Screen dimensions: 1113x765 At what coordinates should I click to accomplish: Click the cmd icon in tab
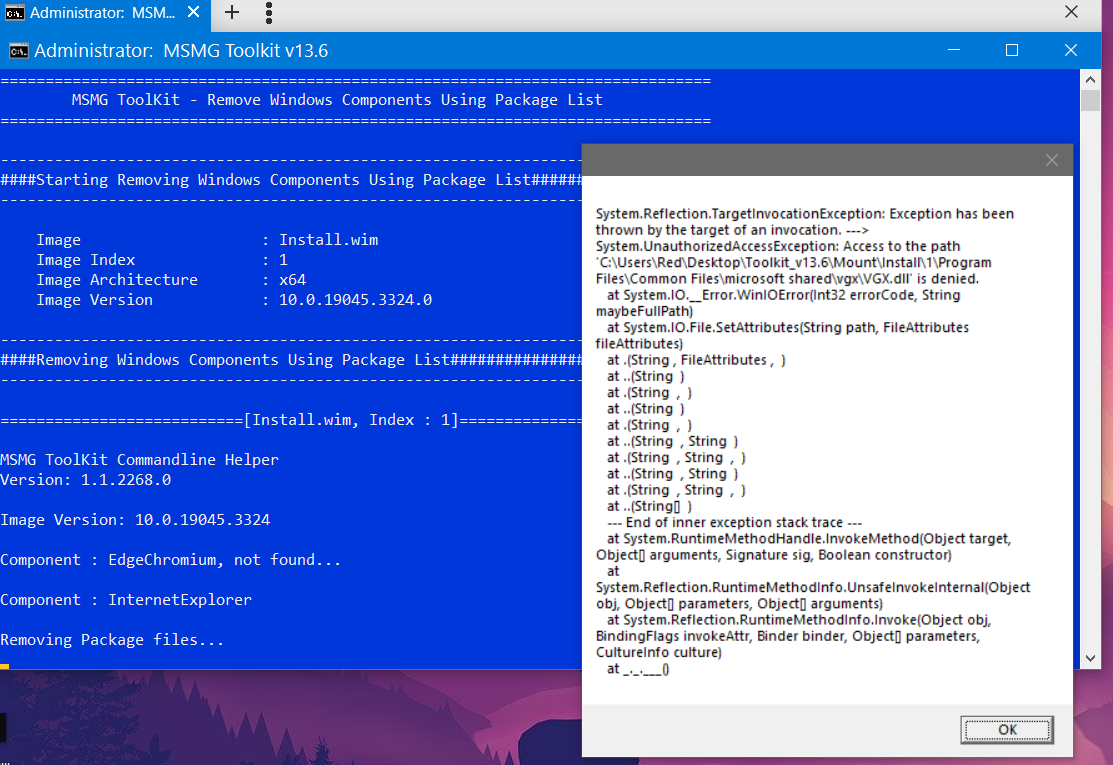point(14,13)
